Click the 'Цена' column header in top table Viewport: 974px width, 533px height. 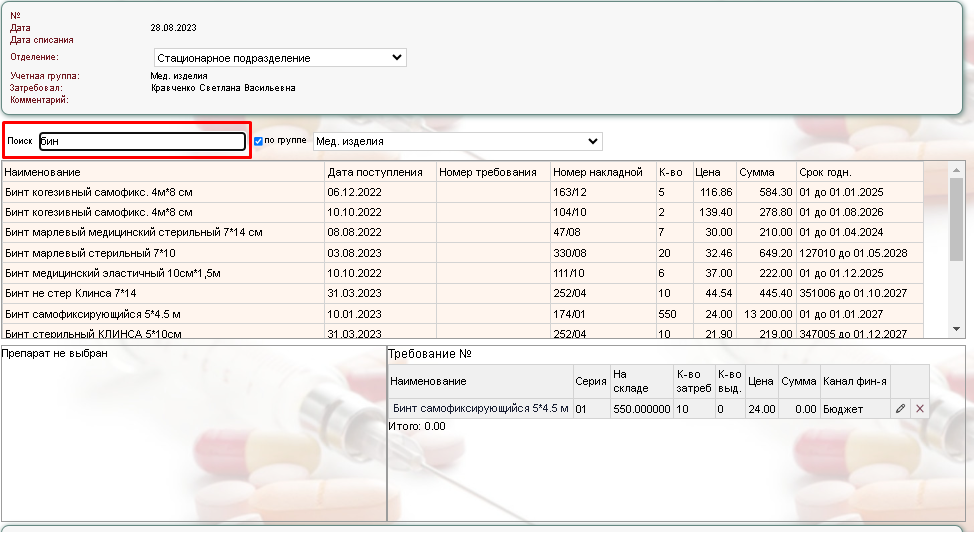[707, 172]
